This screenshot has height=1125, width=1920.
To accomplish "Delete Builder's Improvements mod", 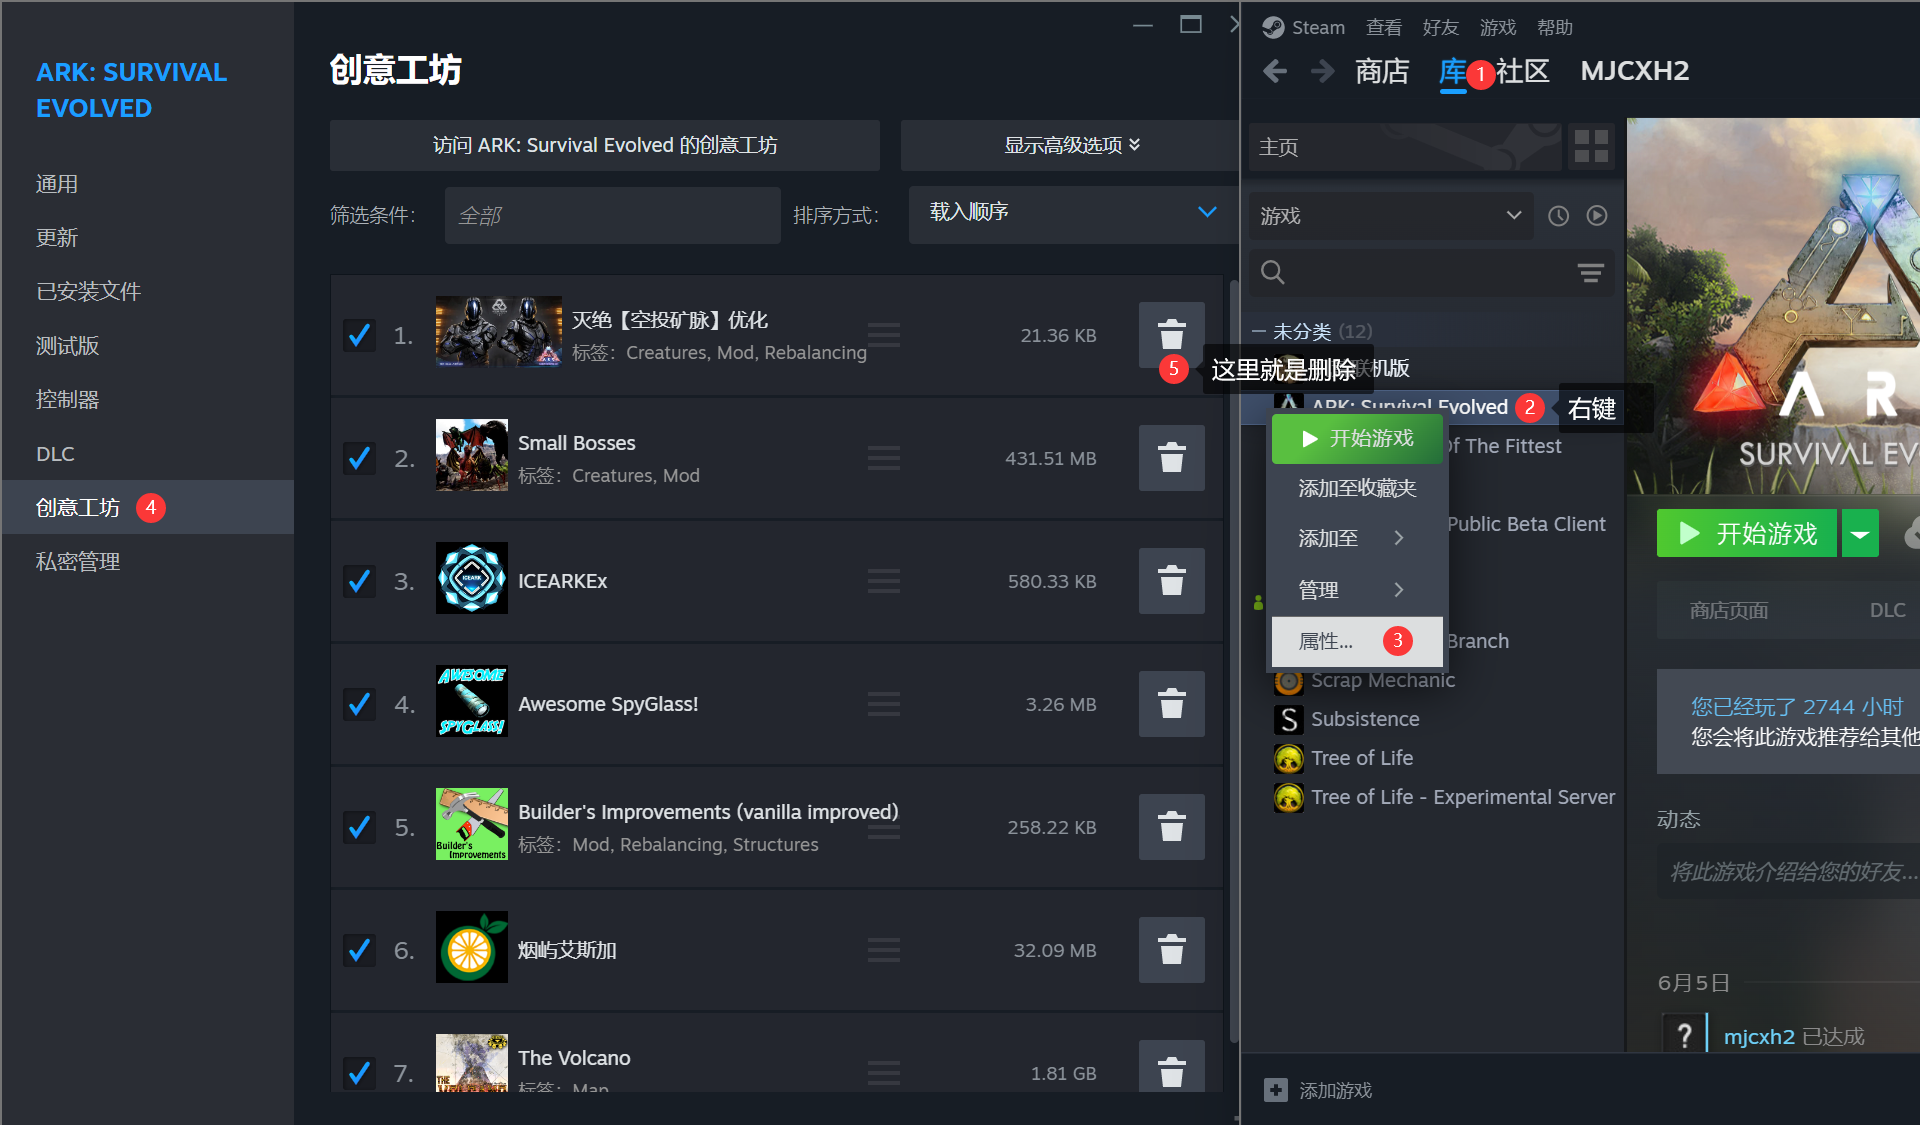I will [1171, 827].
